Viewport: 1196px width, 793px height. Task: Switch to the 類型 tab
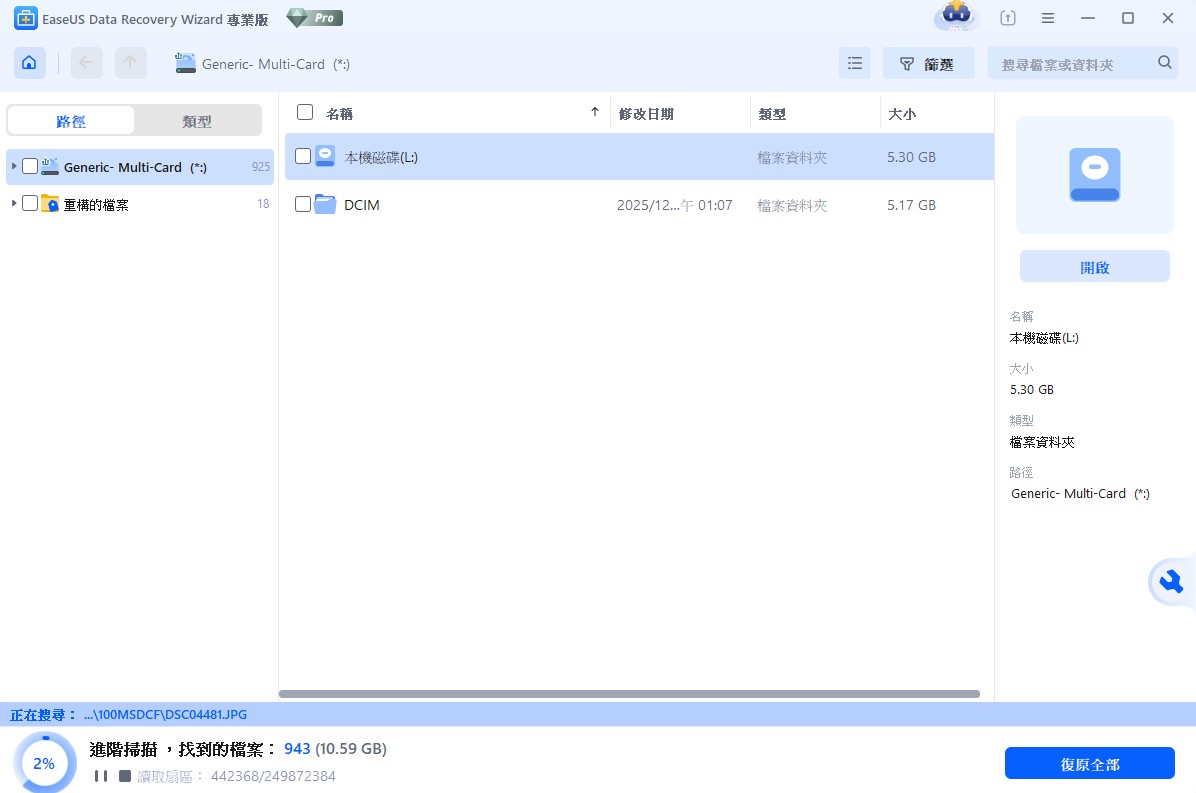[197, 120]
